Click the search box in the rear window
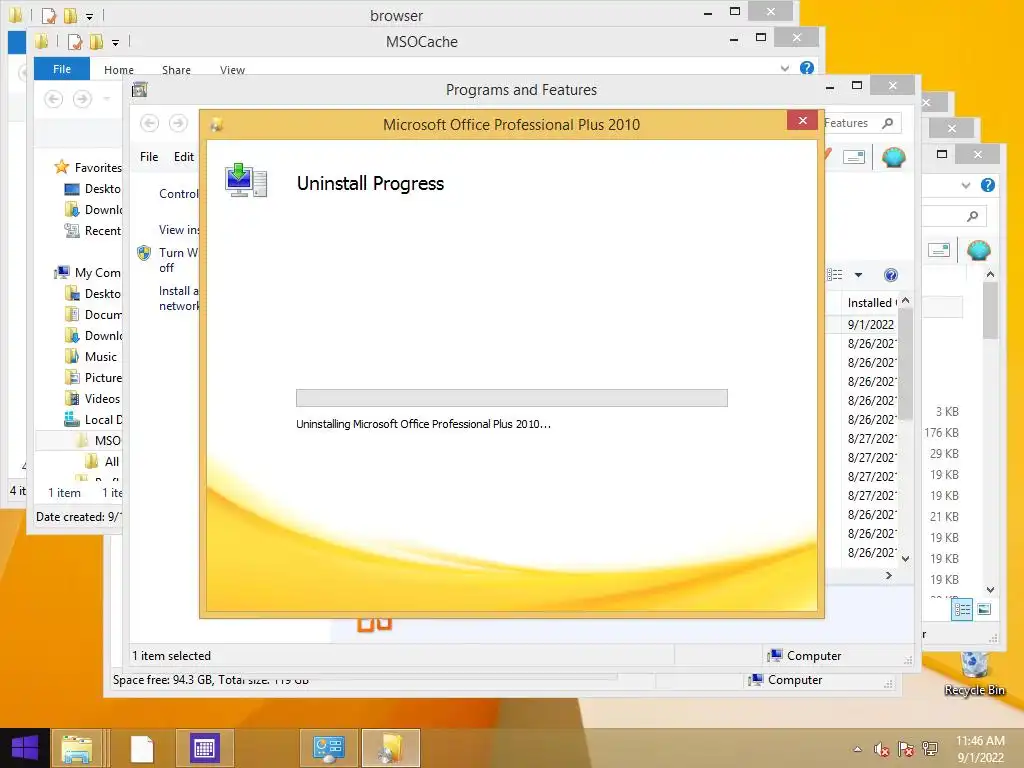This screenshot has height=768, width=1024. 953,216
